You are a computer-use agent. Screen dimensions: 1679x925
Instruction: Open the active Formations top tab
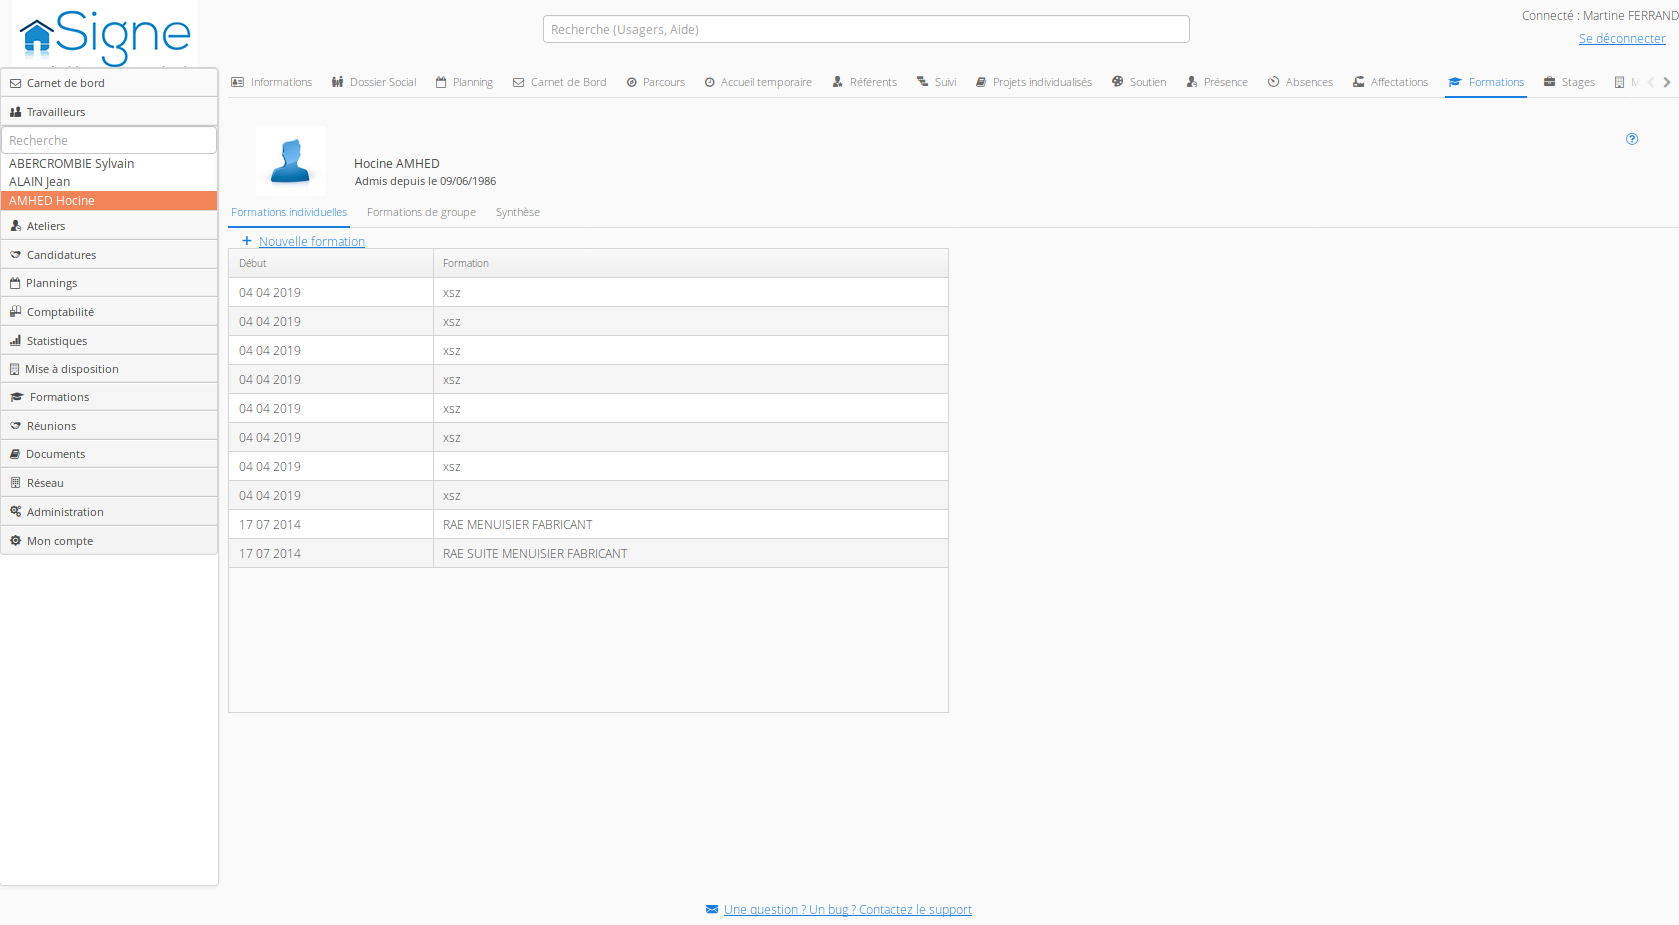[x=1486, y=82]
